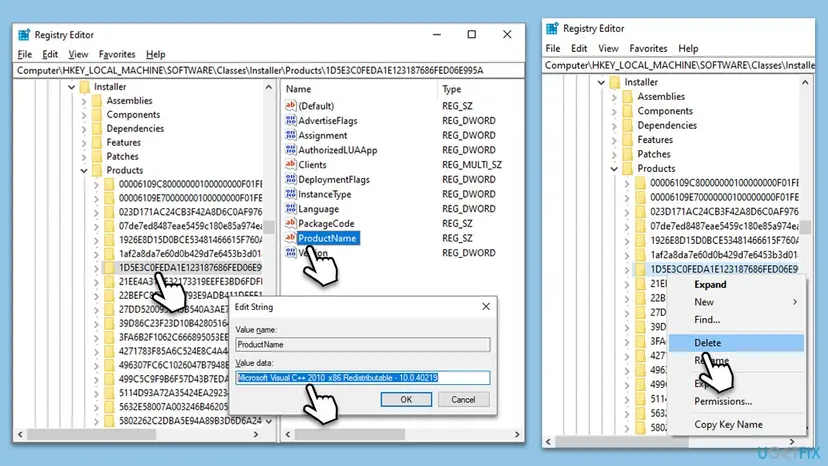The height and width of the screenshot is (466, 828).
Task: Open the View menu in right window
Action: coord(608,49)
